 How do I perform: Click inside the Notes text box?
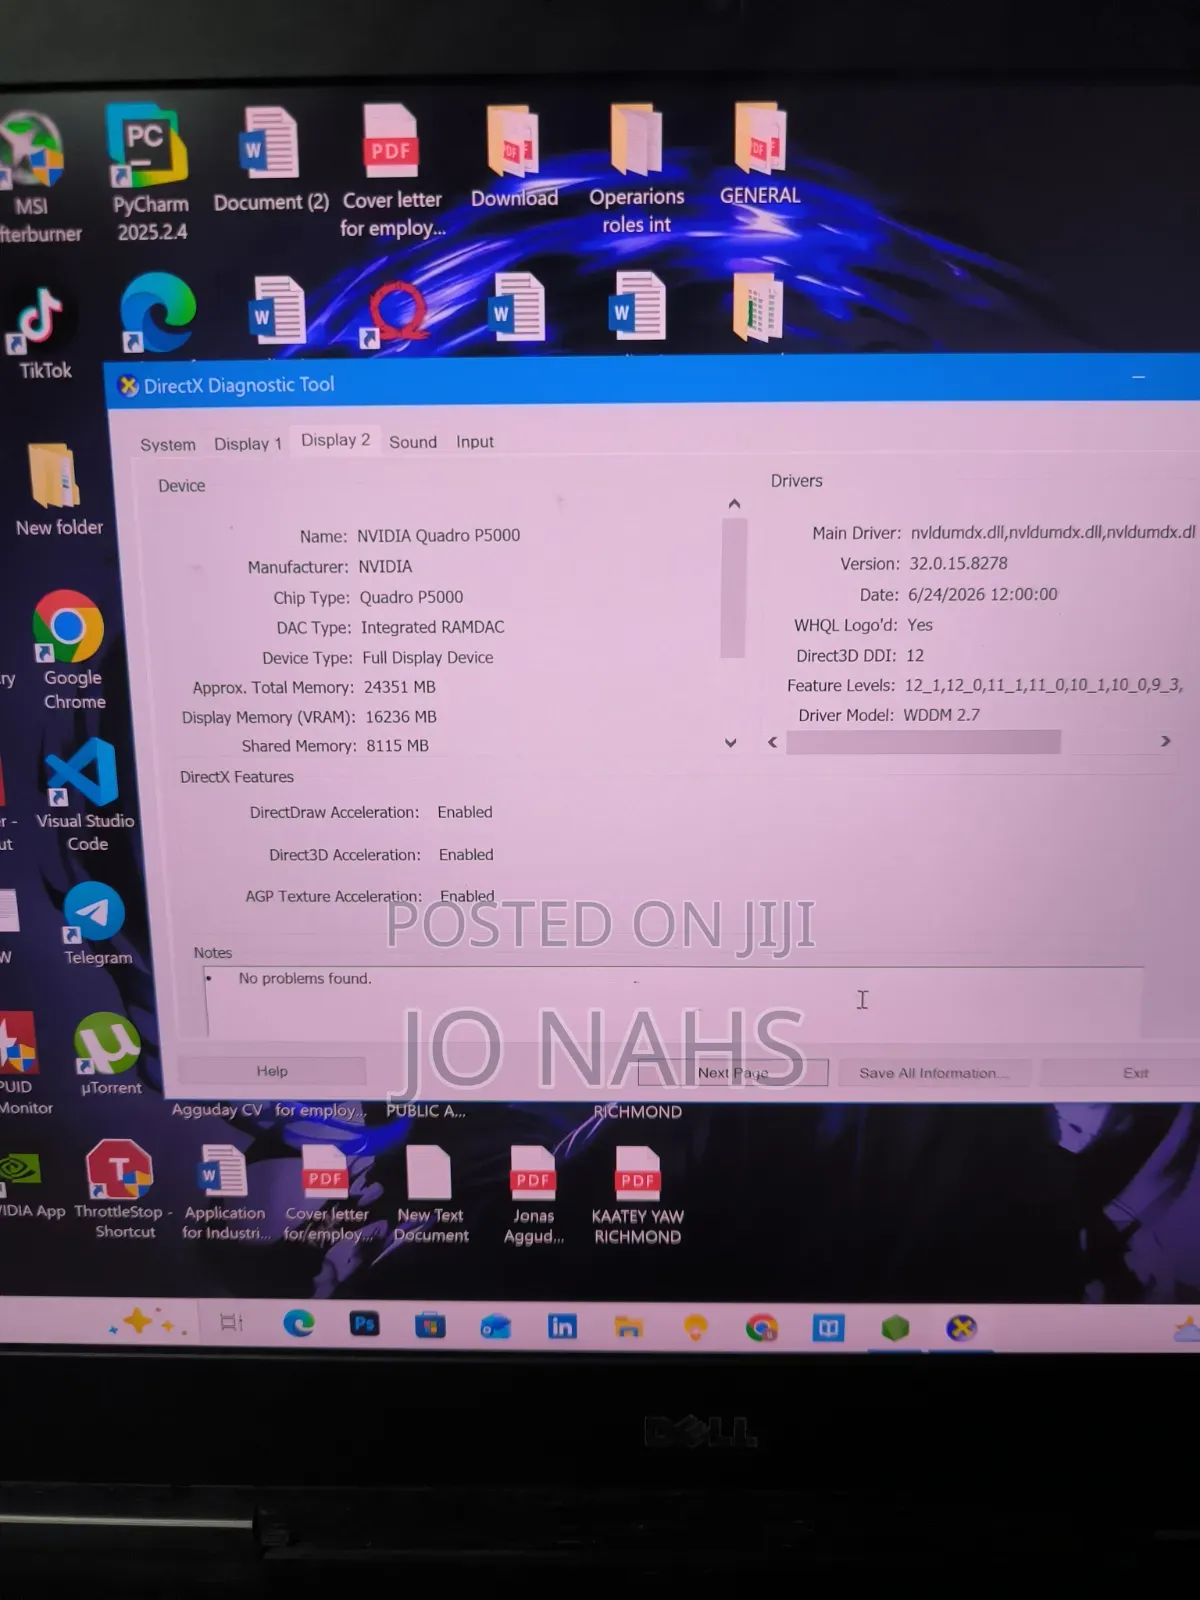(x=674, y=1001)
